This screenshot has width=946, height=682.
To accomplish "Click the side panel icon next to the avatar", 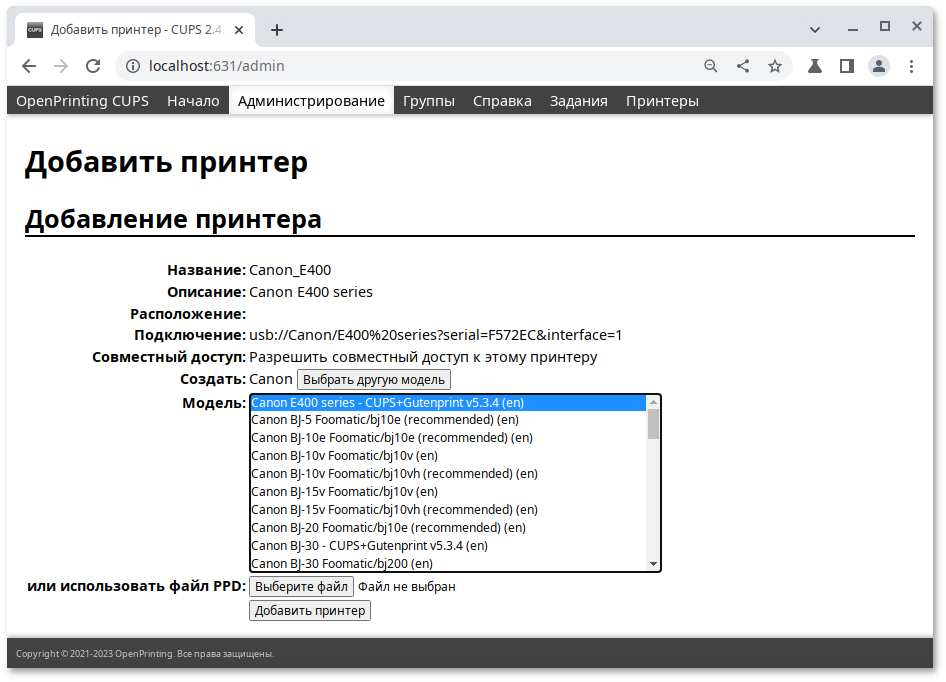I will pos(847,65).
